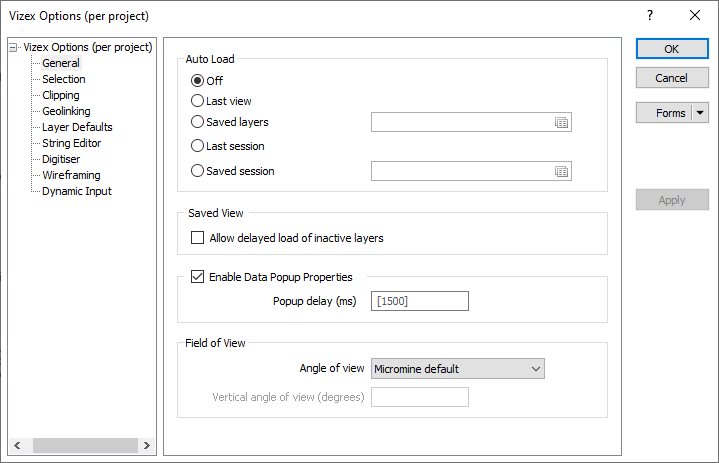
Task: Open the Layer Defaults page
Action: click(x=77, y=127)
